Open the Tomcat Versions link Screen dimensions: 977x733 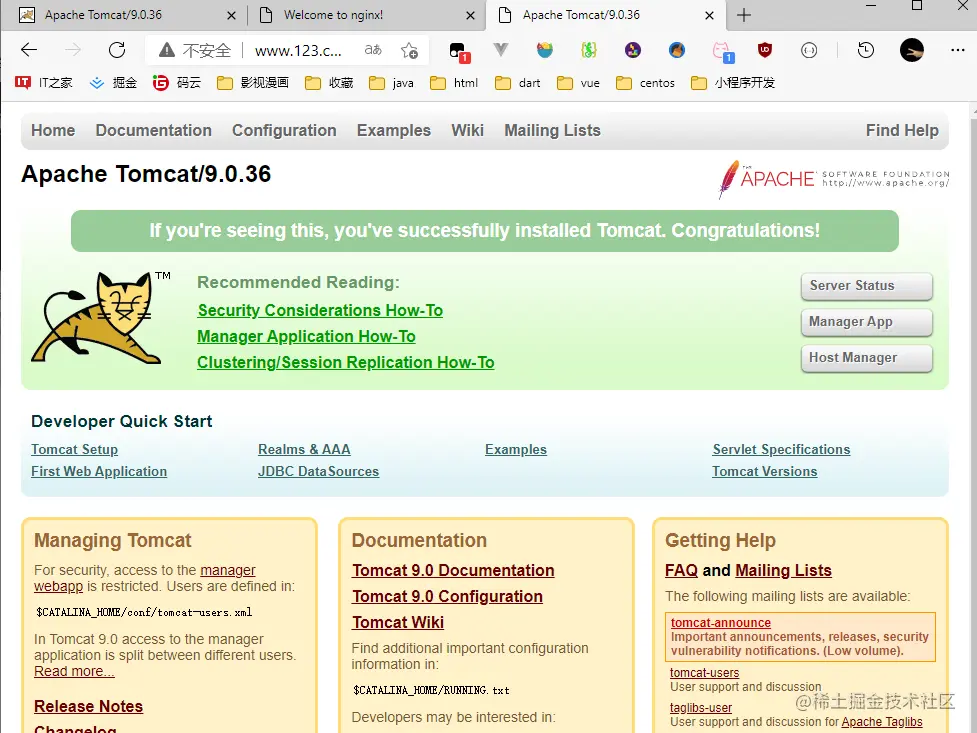(765, 472)
